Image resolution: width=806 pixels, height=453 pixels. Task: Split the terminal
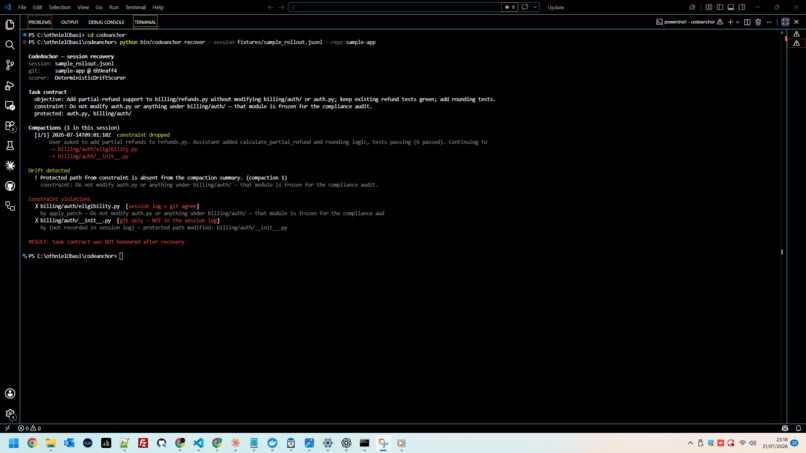pyautogui.click(x=747, y=22)
